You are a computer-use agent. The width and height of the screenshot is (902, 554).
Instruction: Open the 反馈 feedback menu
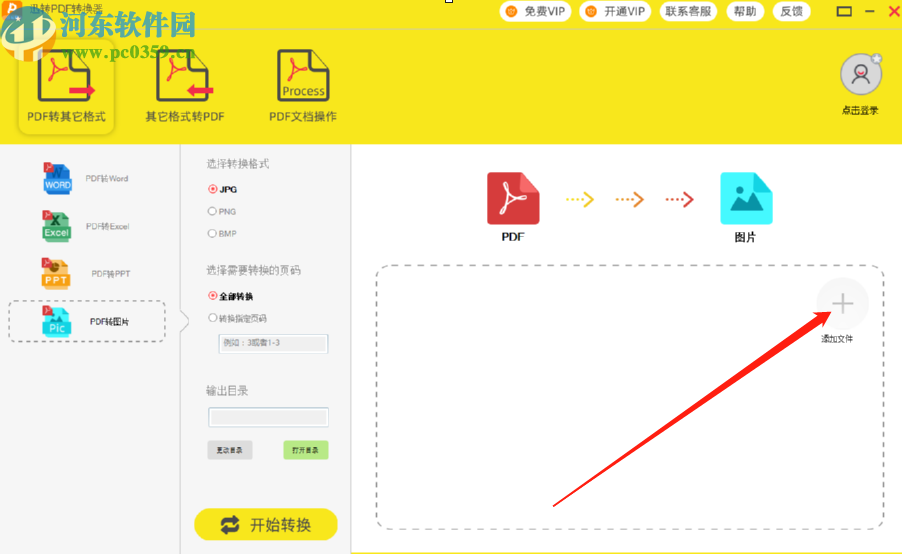point(792,12)
